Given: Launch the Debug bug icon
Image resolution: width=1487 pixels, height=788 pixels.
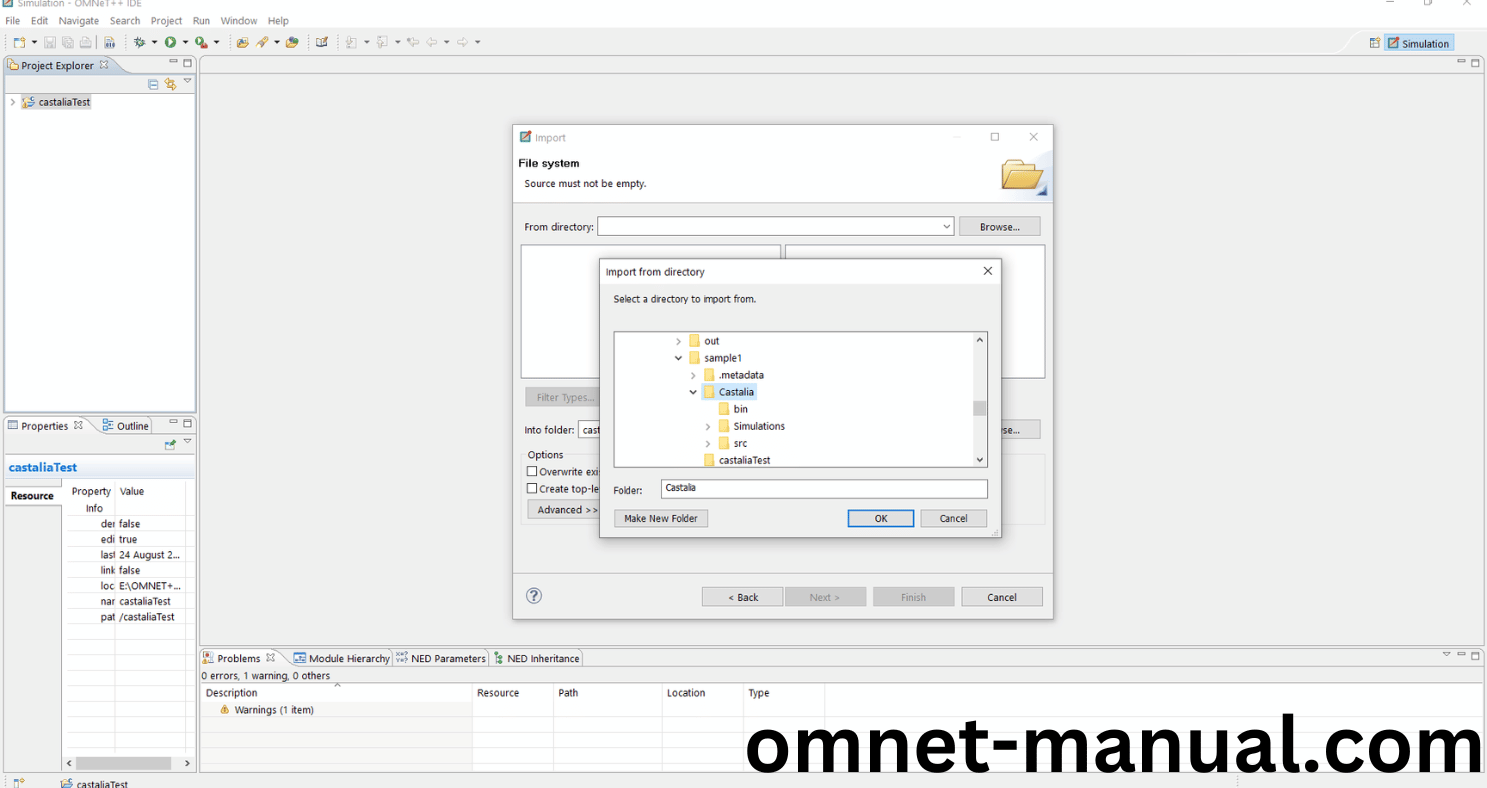Looking at the screenshot, I should 140,42.
